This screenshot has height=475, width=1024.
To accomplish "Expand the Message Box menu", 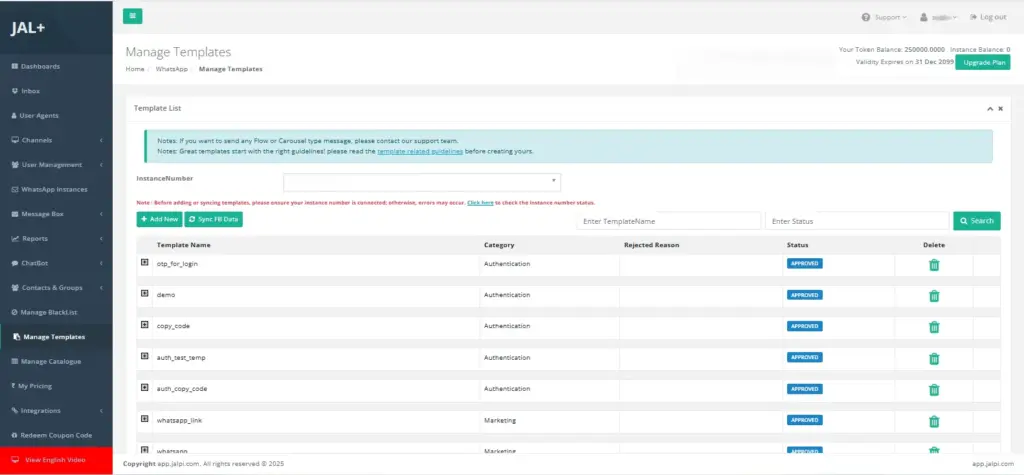I will tap(56, 214).
